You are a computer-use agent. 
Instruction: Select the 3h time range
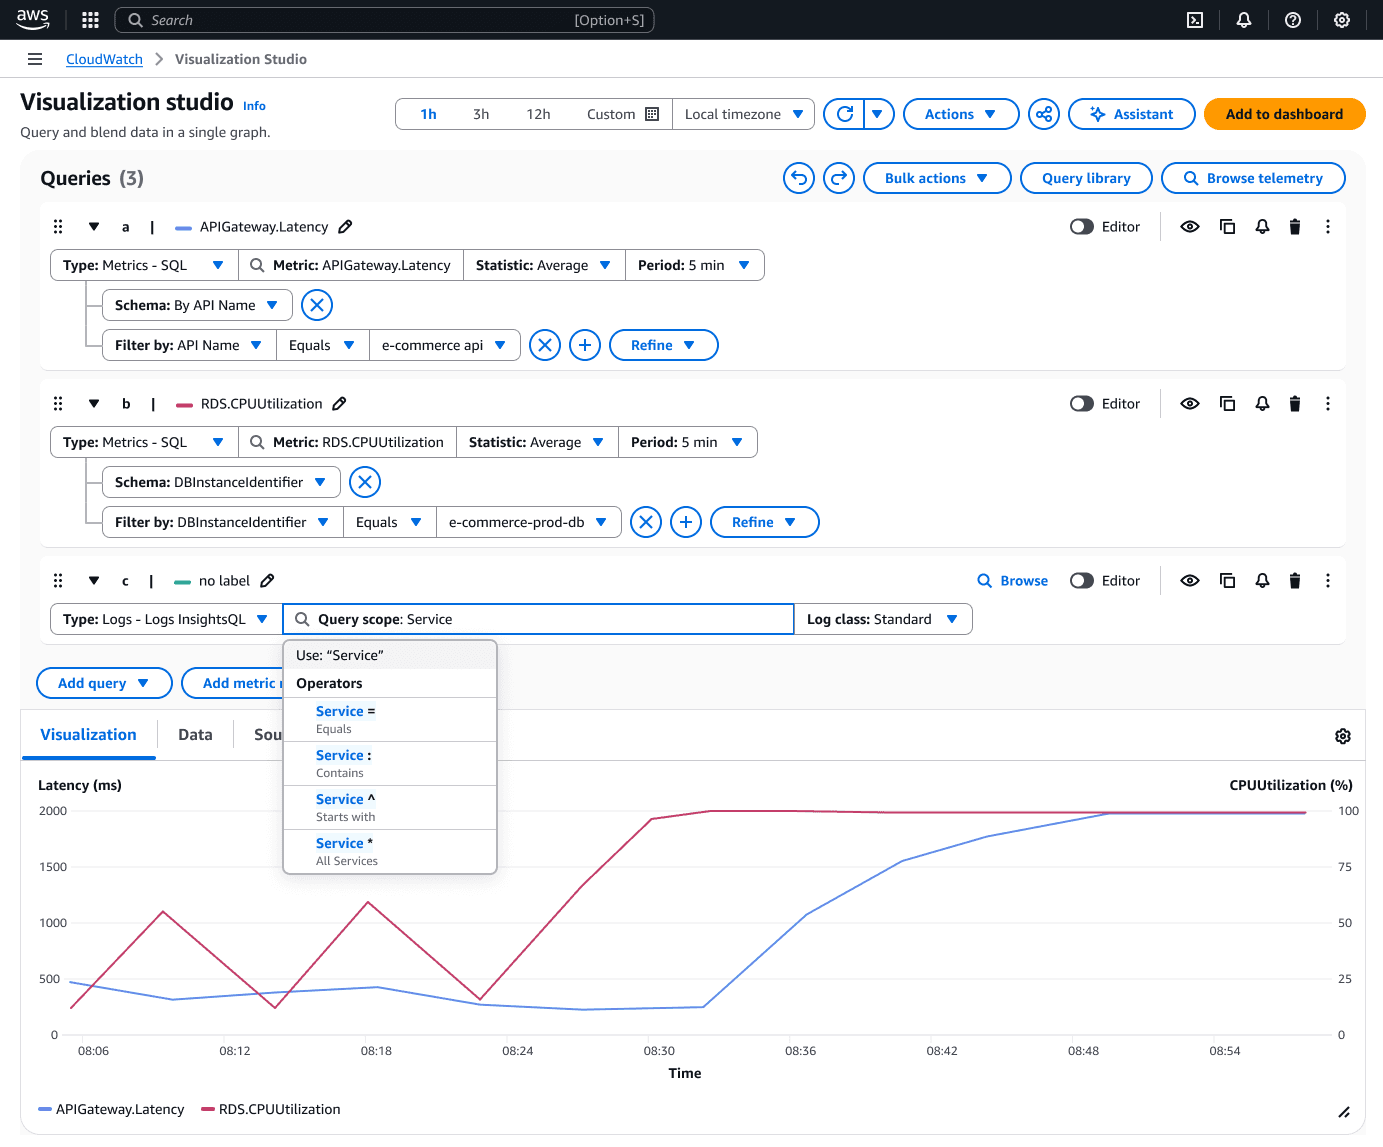point(481,114)
